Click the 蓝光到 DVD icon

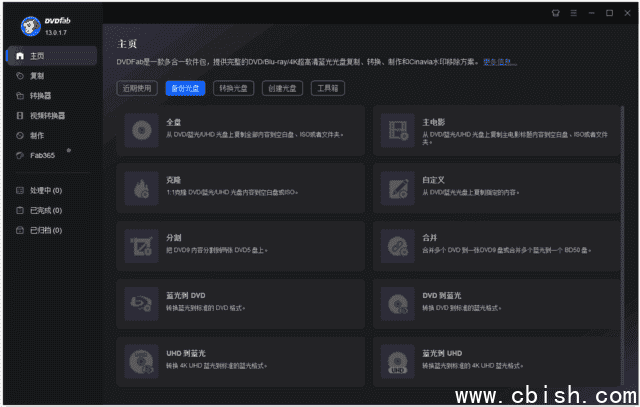142,304
